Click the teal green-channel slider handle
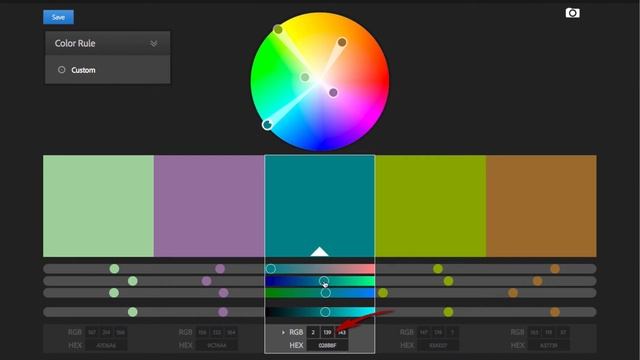This screenshot has height=360, width=640. pos(324,281)
